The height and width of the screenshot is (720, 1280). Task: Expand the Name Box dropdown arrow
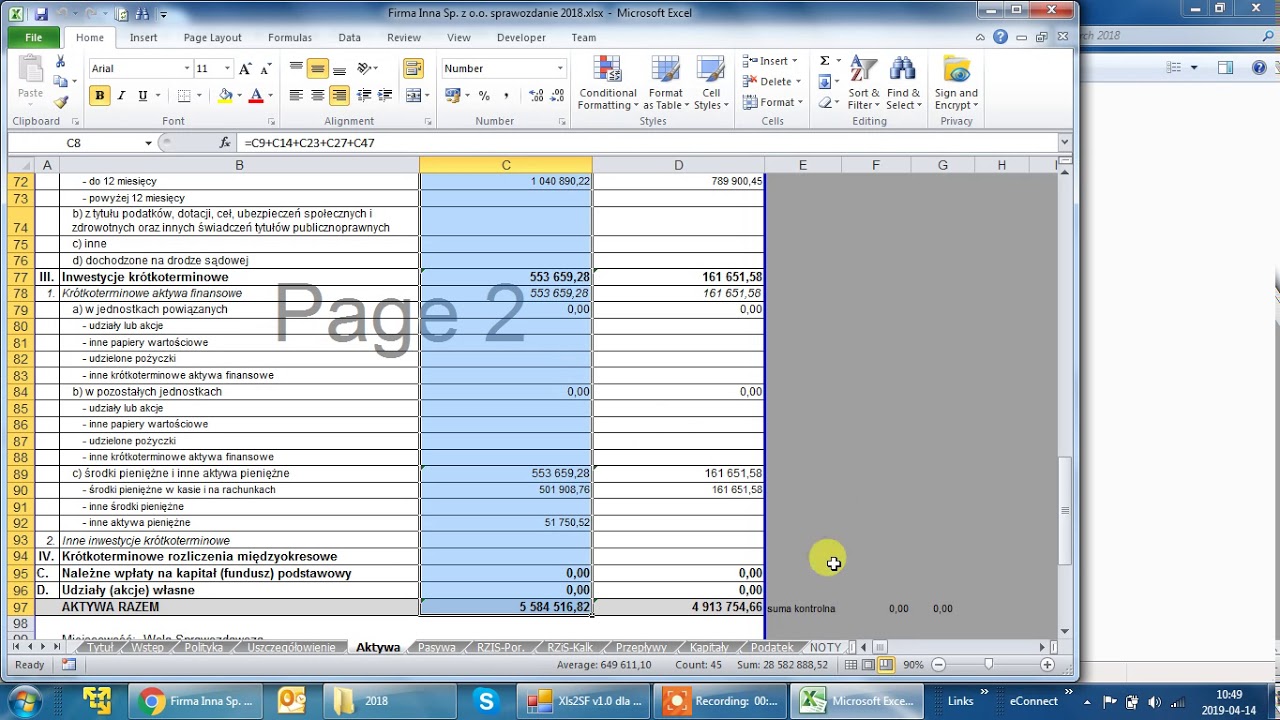(148, 143)
